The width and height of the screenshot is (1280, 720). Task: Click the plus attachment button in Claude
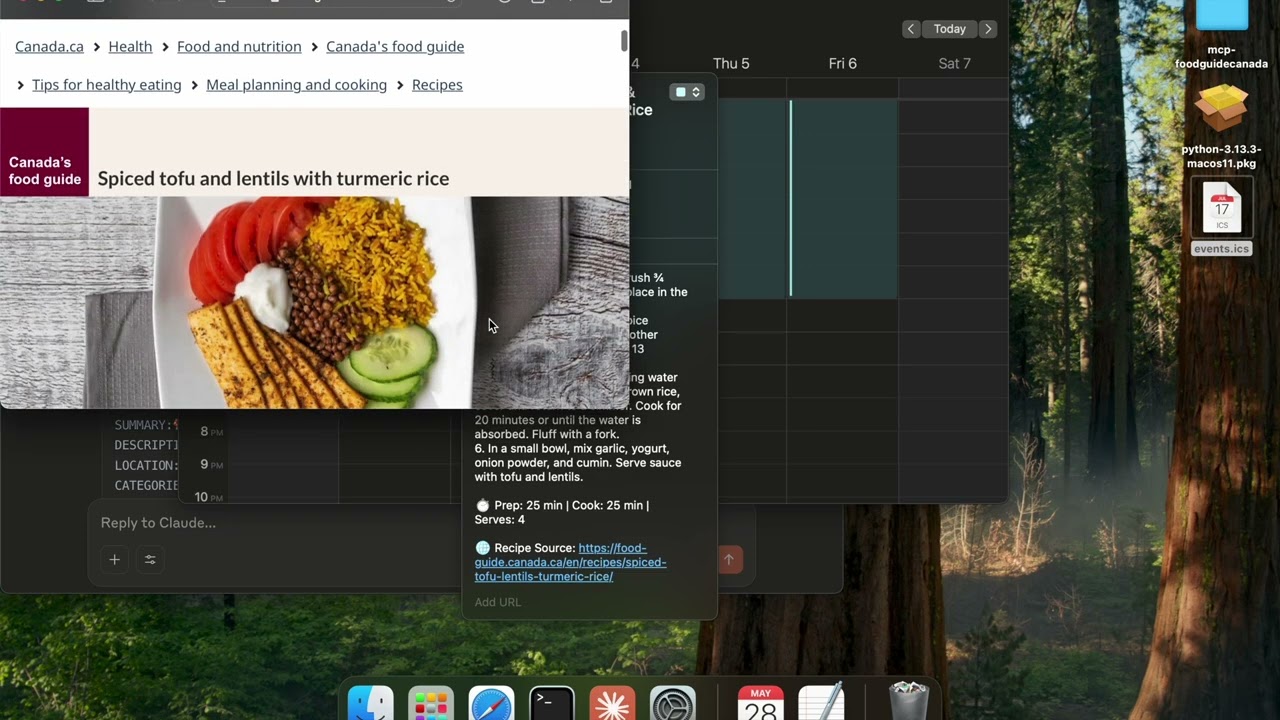point(114,560)
